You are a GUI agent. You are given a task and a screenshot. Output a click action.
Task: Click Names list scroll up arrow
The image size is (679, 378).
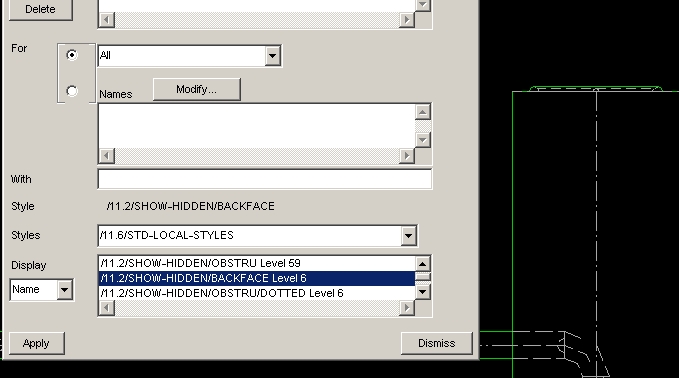[x=423, y=112]
